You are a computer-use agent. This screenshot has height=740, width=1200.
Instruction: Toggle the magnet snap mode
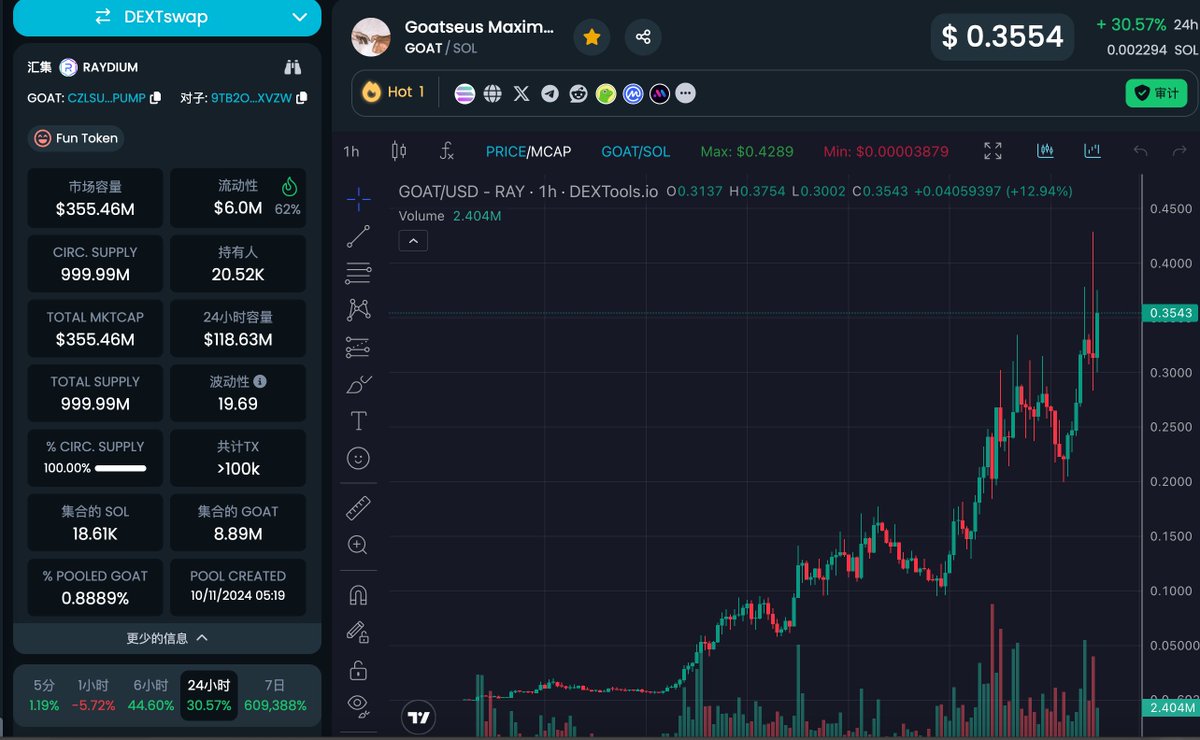(x=358, y=595)
